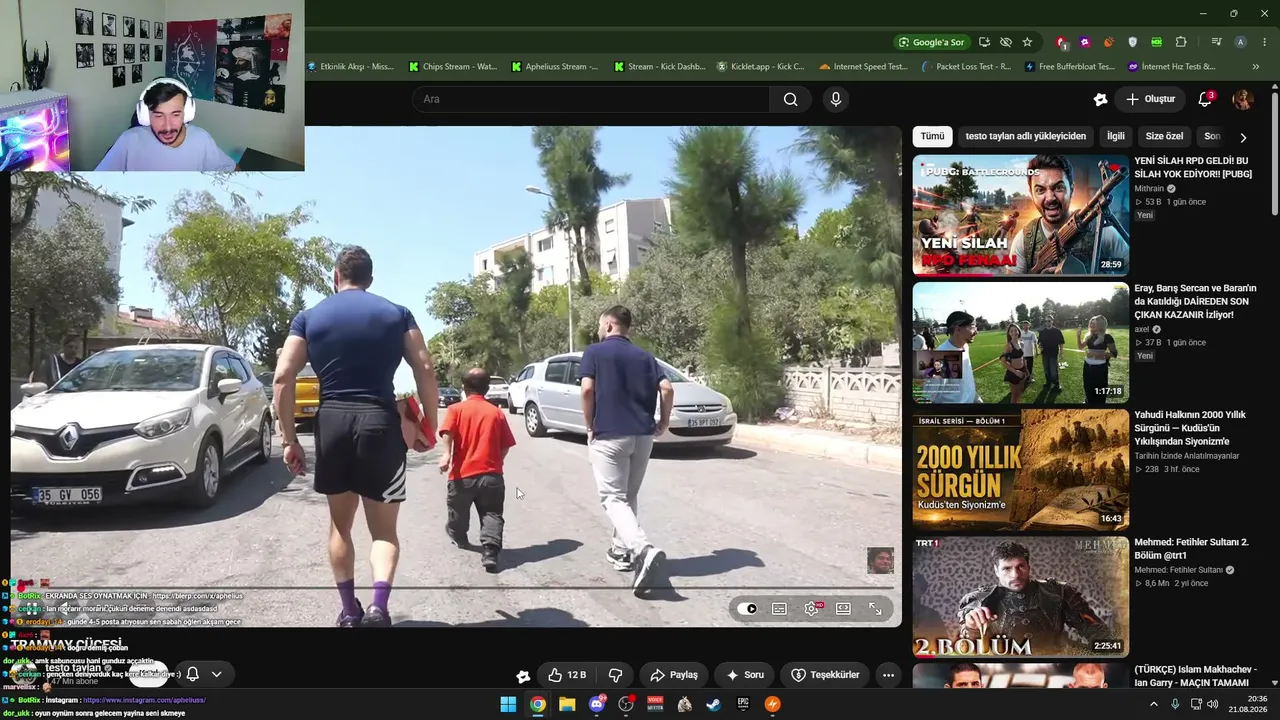Open 'YENİ SİLAH RPD GELDİ' video thumbnail

pyautogui.click(x=1020, y=215)
